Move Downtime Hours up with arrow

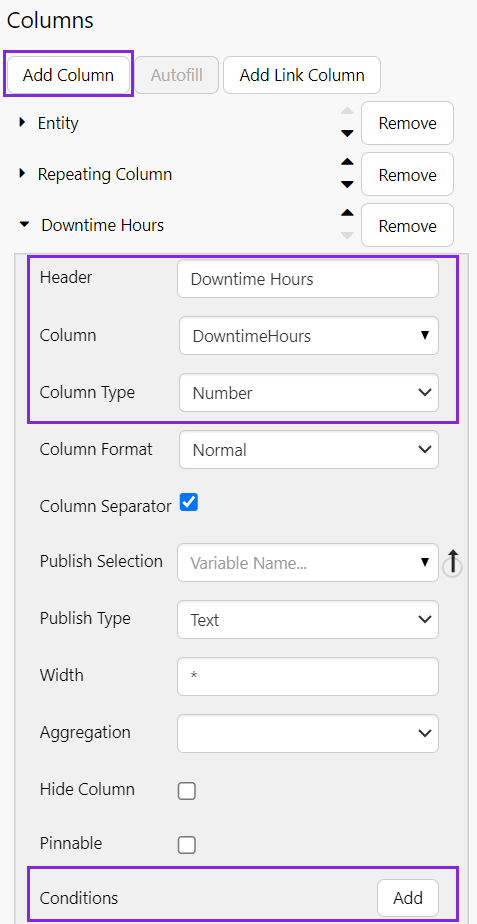coord(347,213)
